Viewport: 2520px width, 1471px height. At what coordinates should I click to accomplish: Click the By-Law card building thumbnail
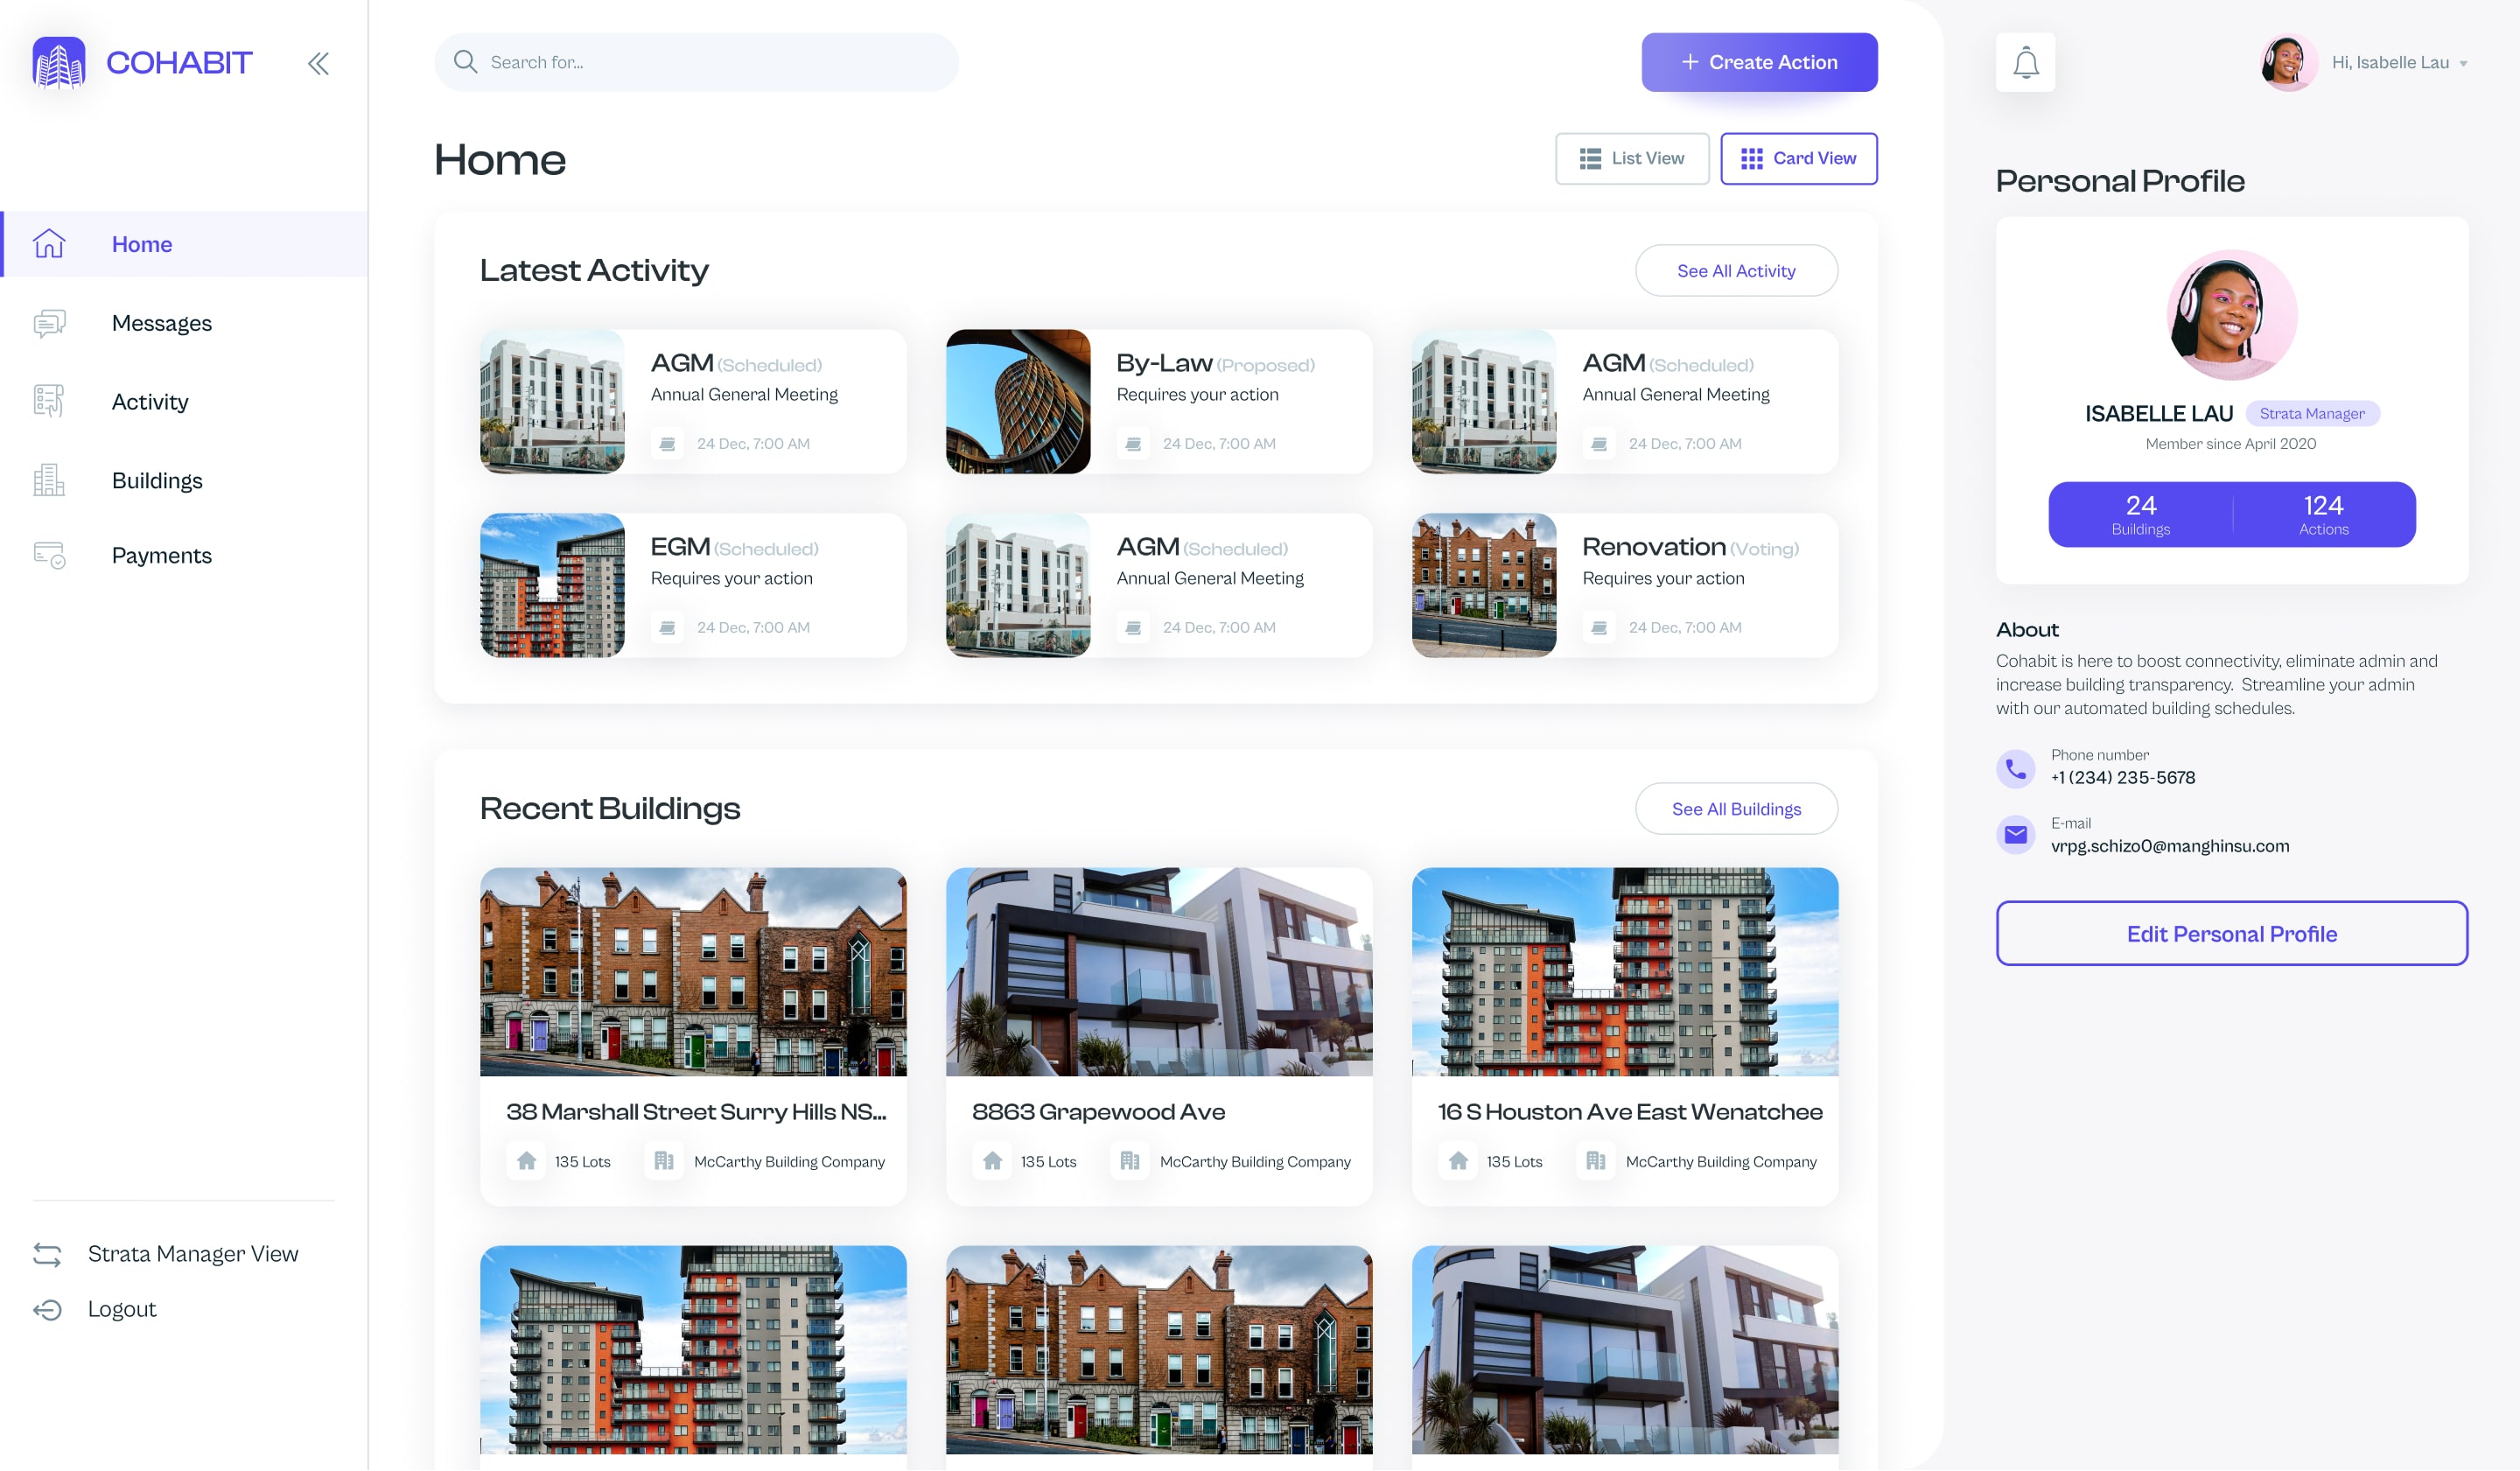coord(1018,401)
